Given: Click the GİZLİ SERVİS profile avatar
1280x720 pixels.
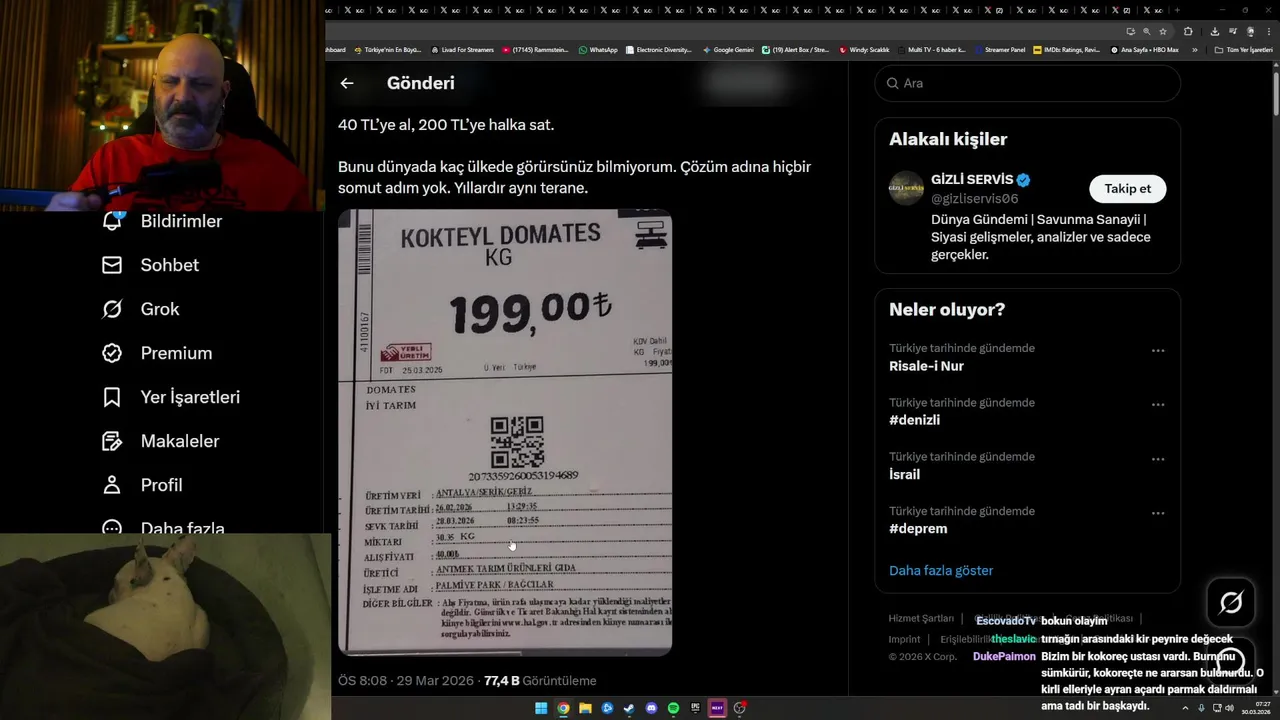Looking at the screenshot, I should coord(906,188).
